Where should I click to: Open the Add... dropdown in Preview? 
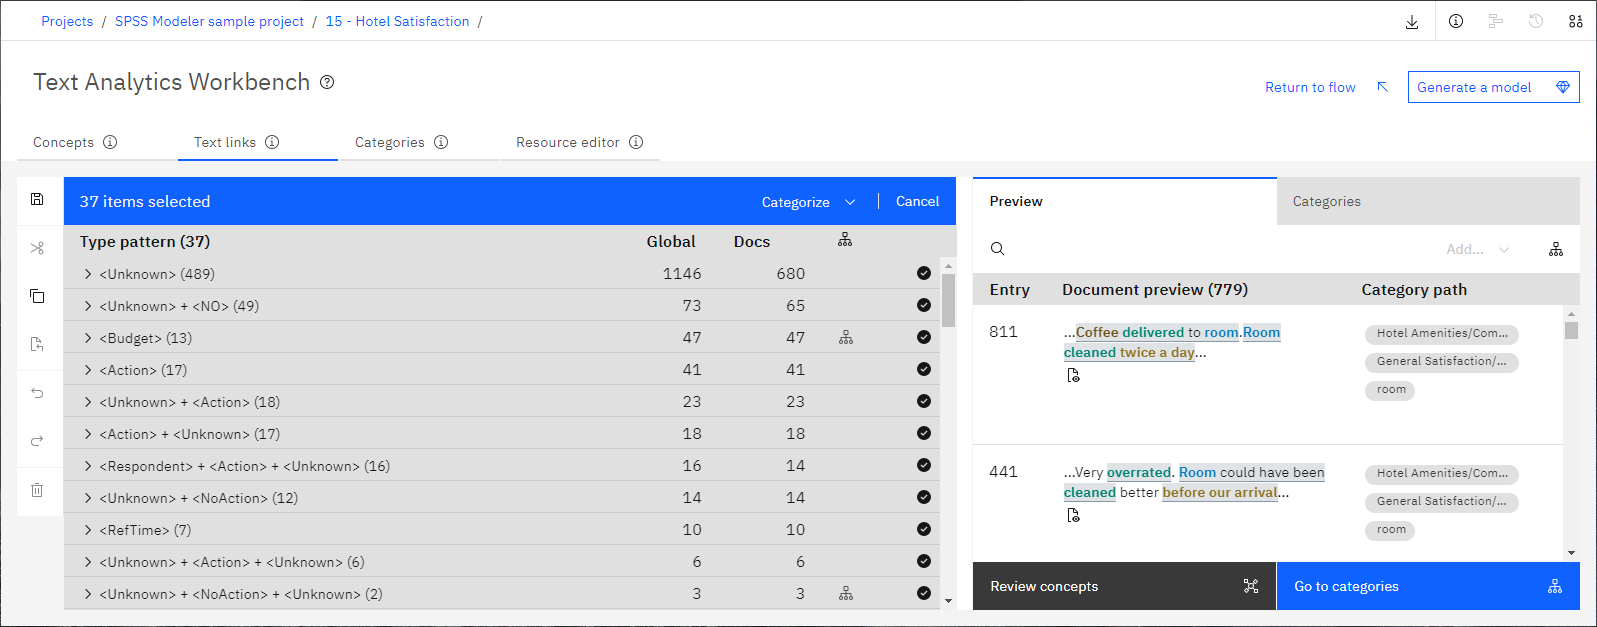pyautogui.click(x=1477, y=249)
